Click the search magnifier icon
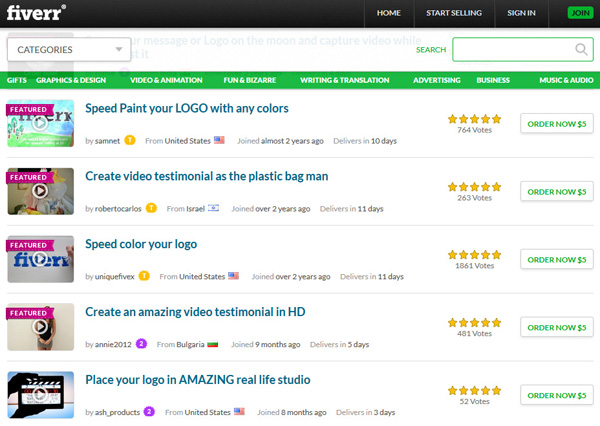This screenshot has width=600, height=426. pyautogui.click(x=581, y=49)
